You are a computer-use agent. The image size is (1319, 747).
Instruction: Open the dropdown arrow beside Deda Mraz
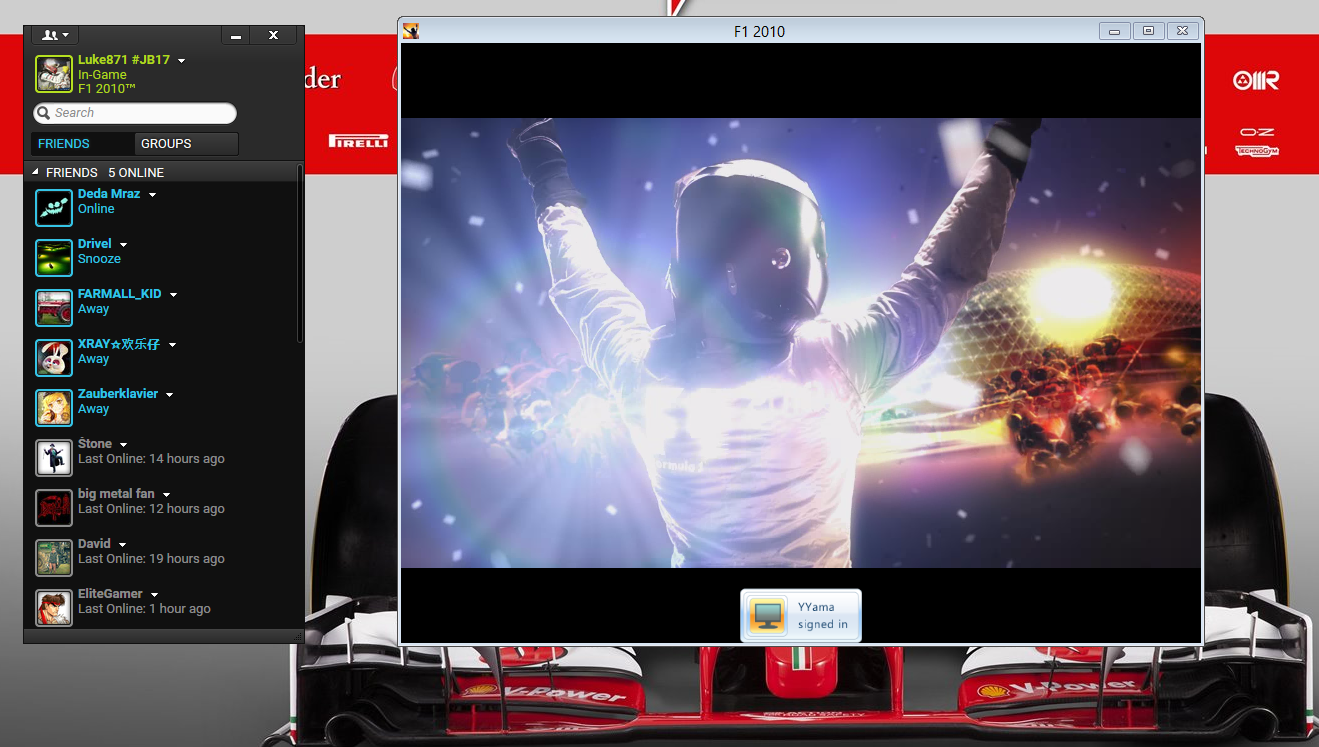152,195
